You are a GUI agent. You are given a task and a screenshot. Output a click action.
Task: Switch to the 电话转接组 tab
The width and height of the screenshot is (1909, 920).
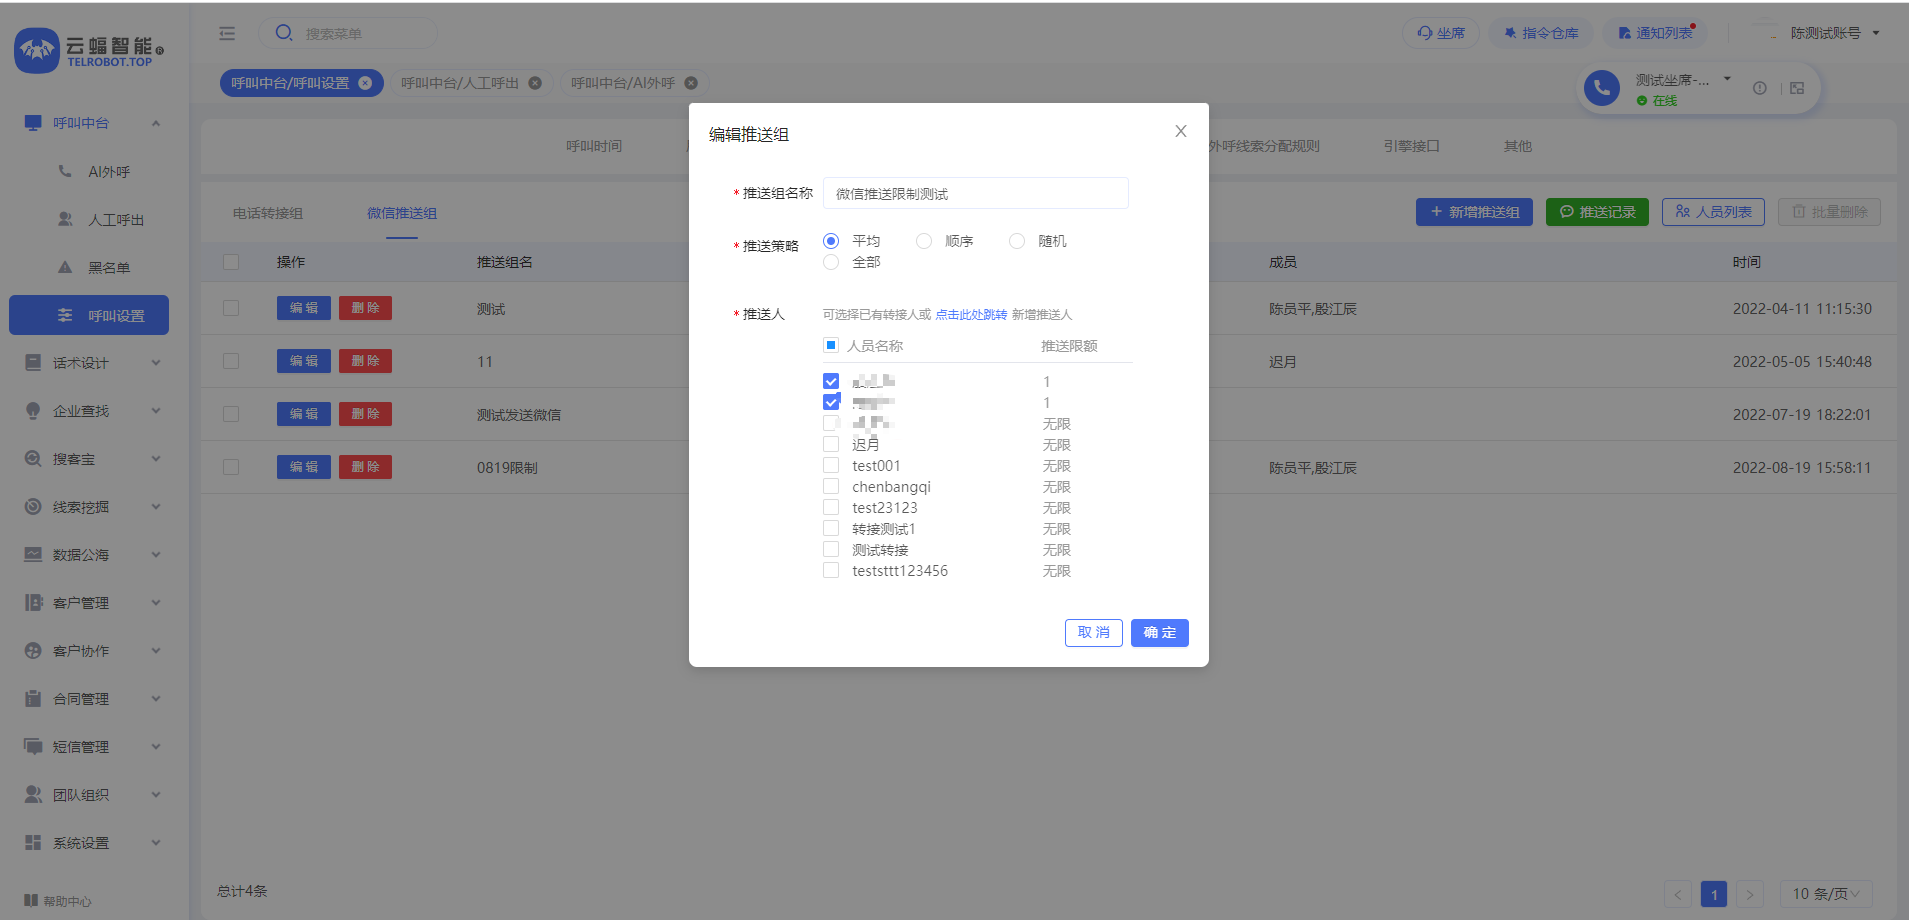pyautogui.click(x=268, y=213)
